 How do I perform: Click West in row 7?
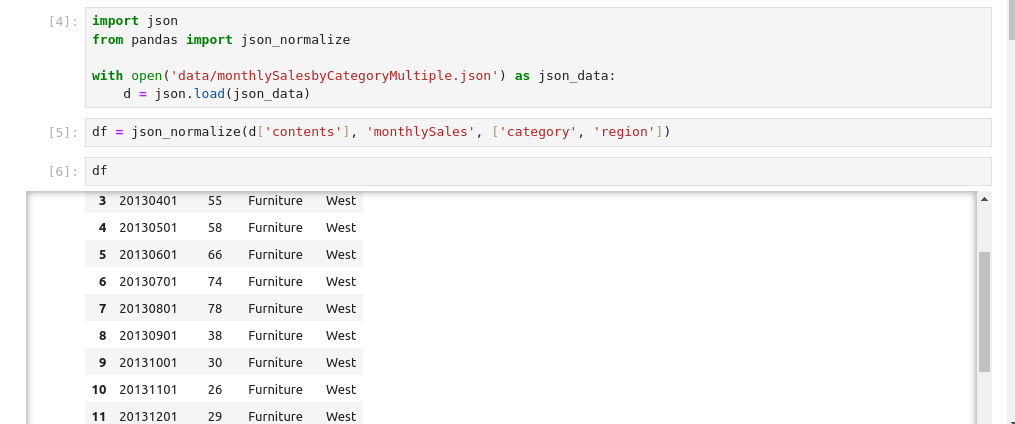341,309
